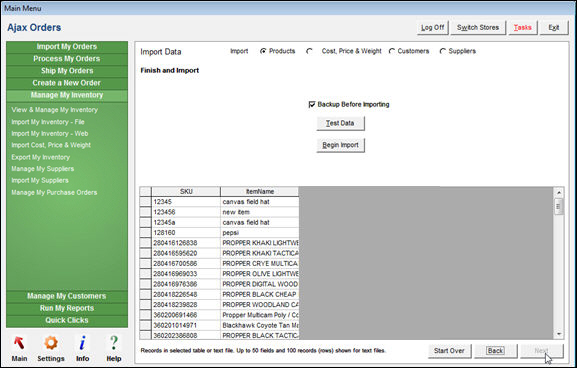Screen dimensions: 577x368
Task: Select the row header for SKU 128160
Action: point(145,233)
